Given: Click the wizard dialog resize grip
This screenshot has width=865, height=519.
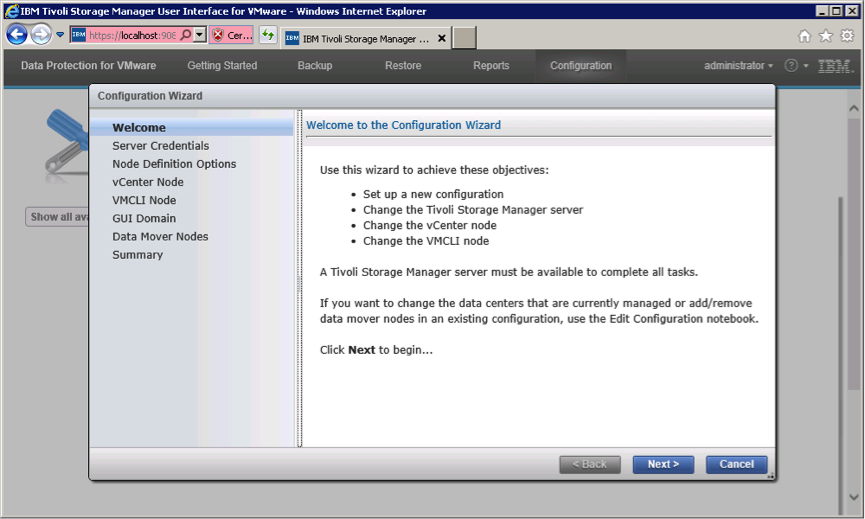Looking at the screenshot, I should point(771,475).
